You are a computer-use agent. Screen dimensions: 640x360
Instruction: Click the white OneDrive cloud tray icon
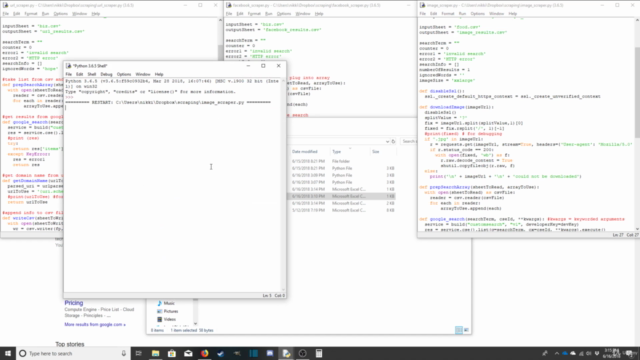[x=573, y=353]
